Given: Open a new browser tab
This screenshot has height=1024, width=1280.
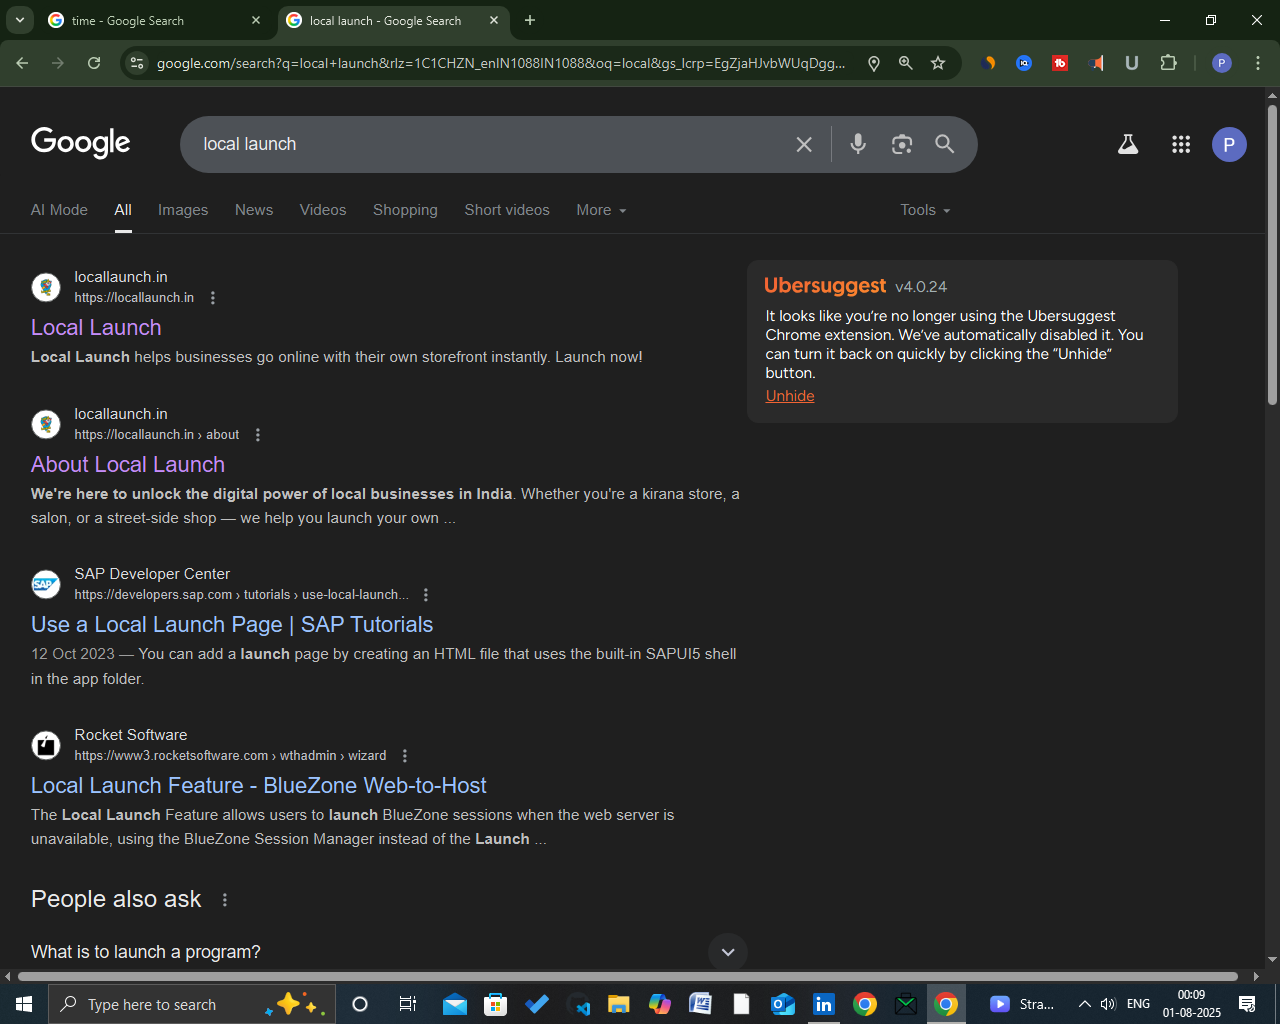Looking at the screenshot, I should [530, 20].
